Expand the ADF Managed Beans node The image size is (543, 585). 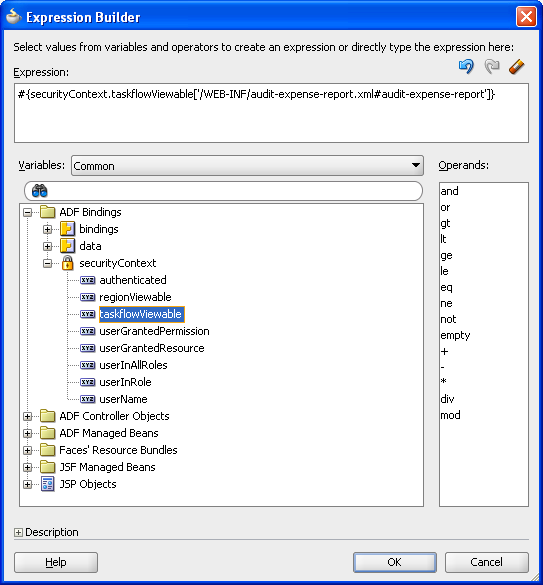pyautogui.click(x=27, y=433)
